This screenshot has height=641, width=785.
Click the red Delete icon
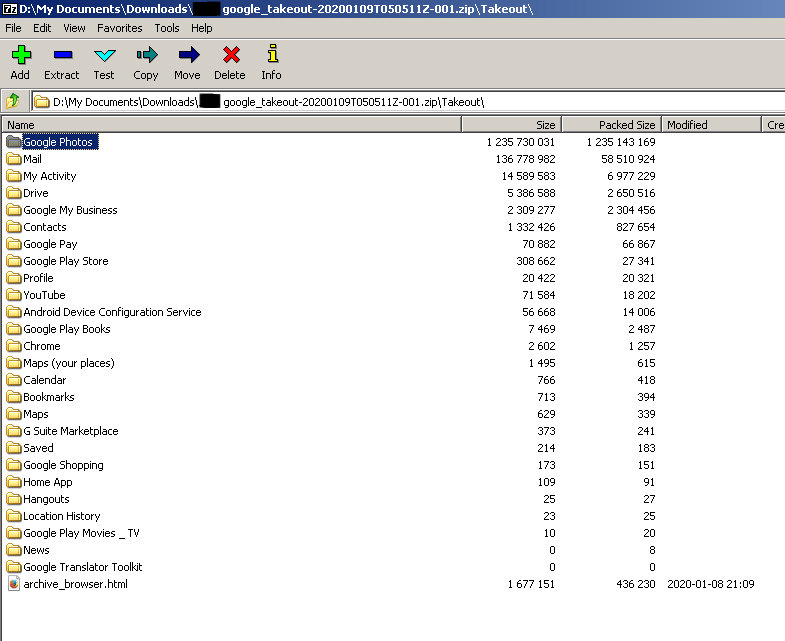[231, 55]
